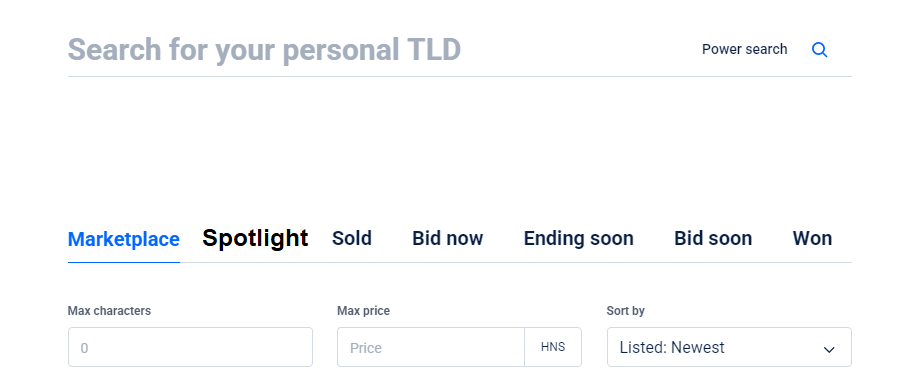The width and height of the screenshot is (906, 380).
Task: Click the 'Max characters' field label
Action: [109, 311]
